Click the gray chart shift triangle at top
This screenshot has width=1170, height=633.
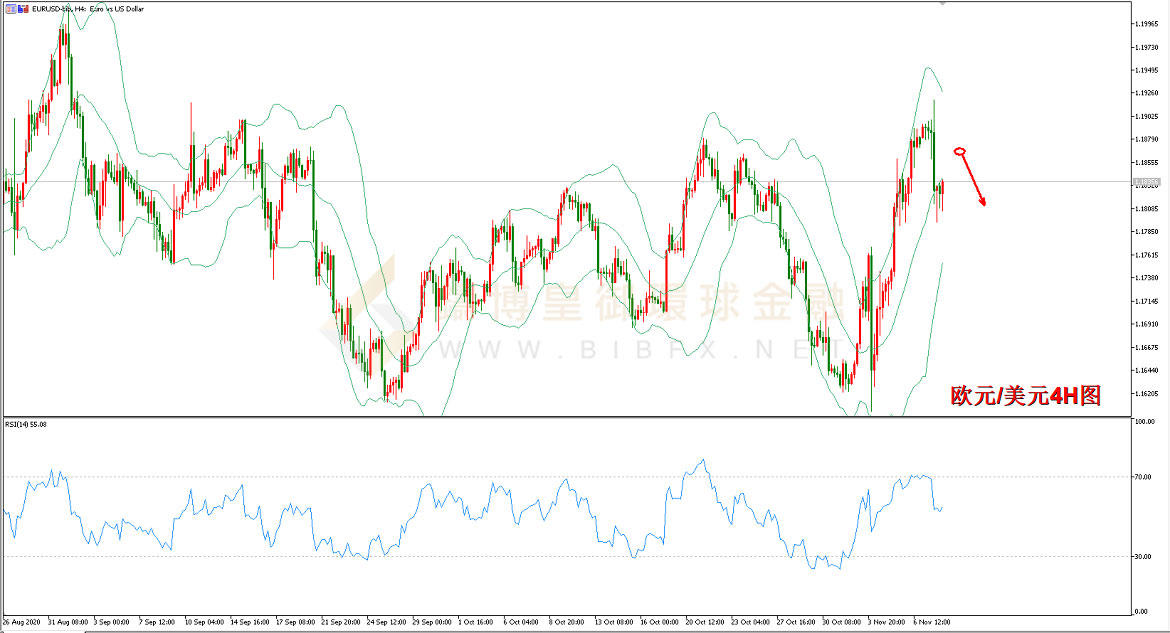point(941,5)
